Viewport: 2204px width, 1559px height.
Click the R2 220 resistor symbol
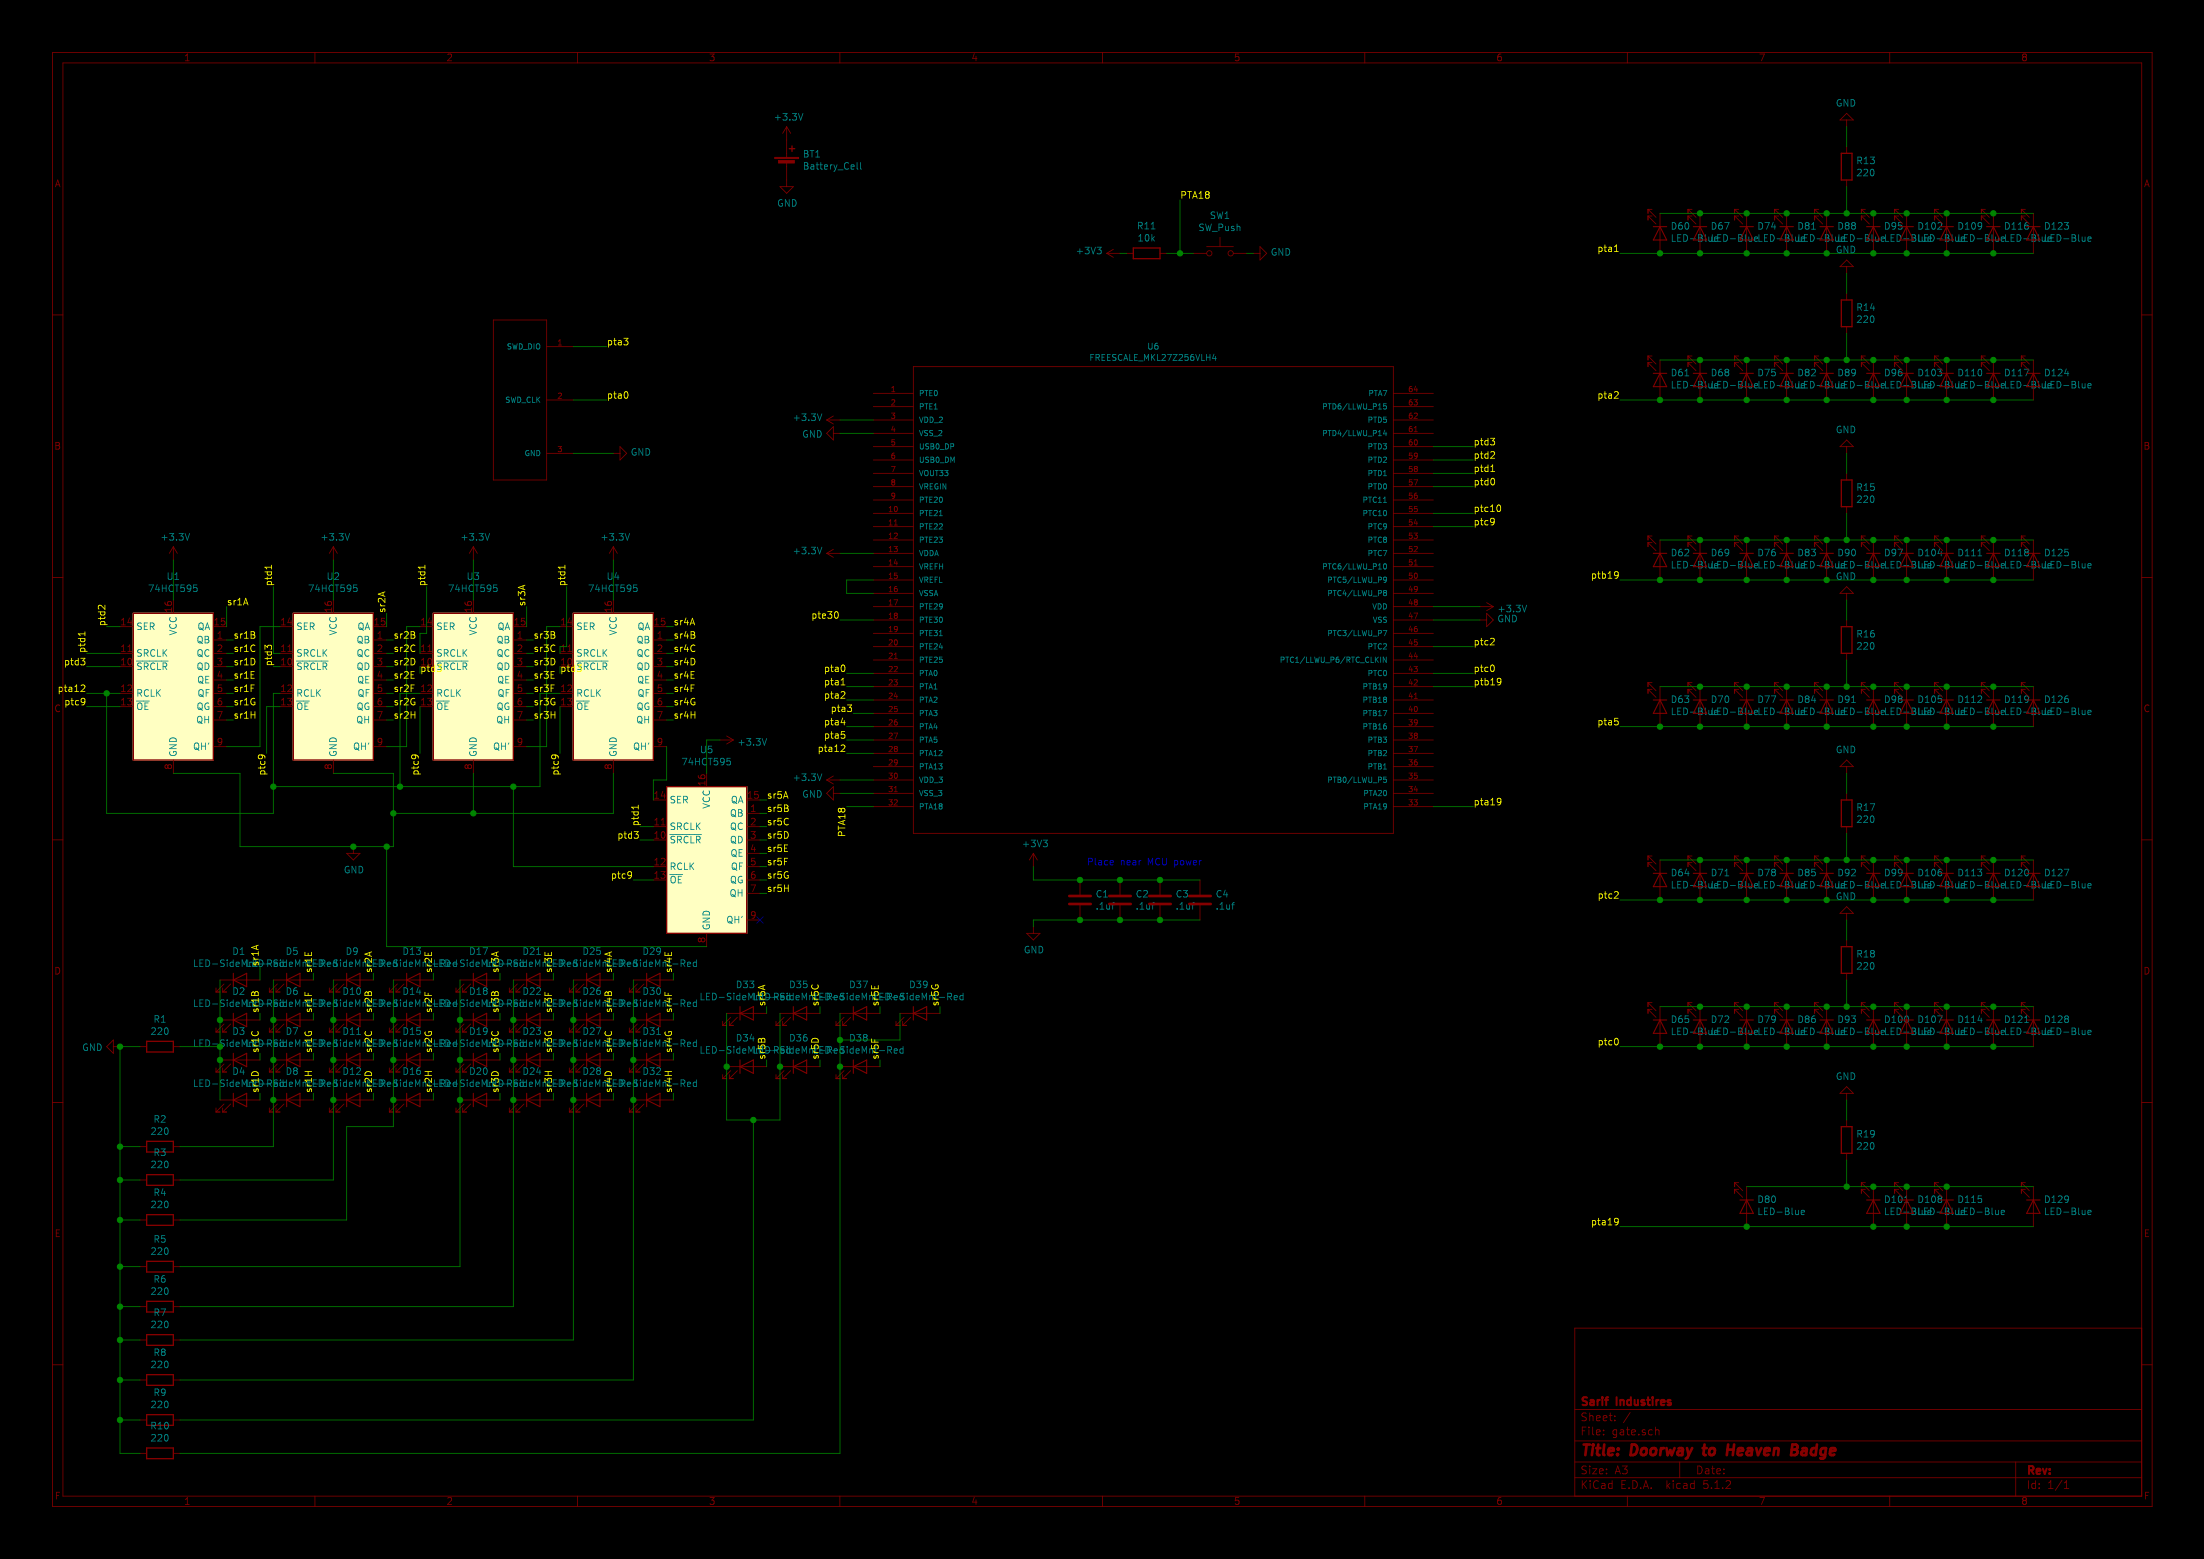click(160, 1147)
